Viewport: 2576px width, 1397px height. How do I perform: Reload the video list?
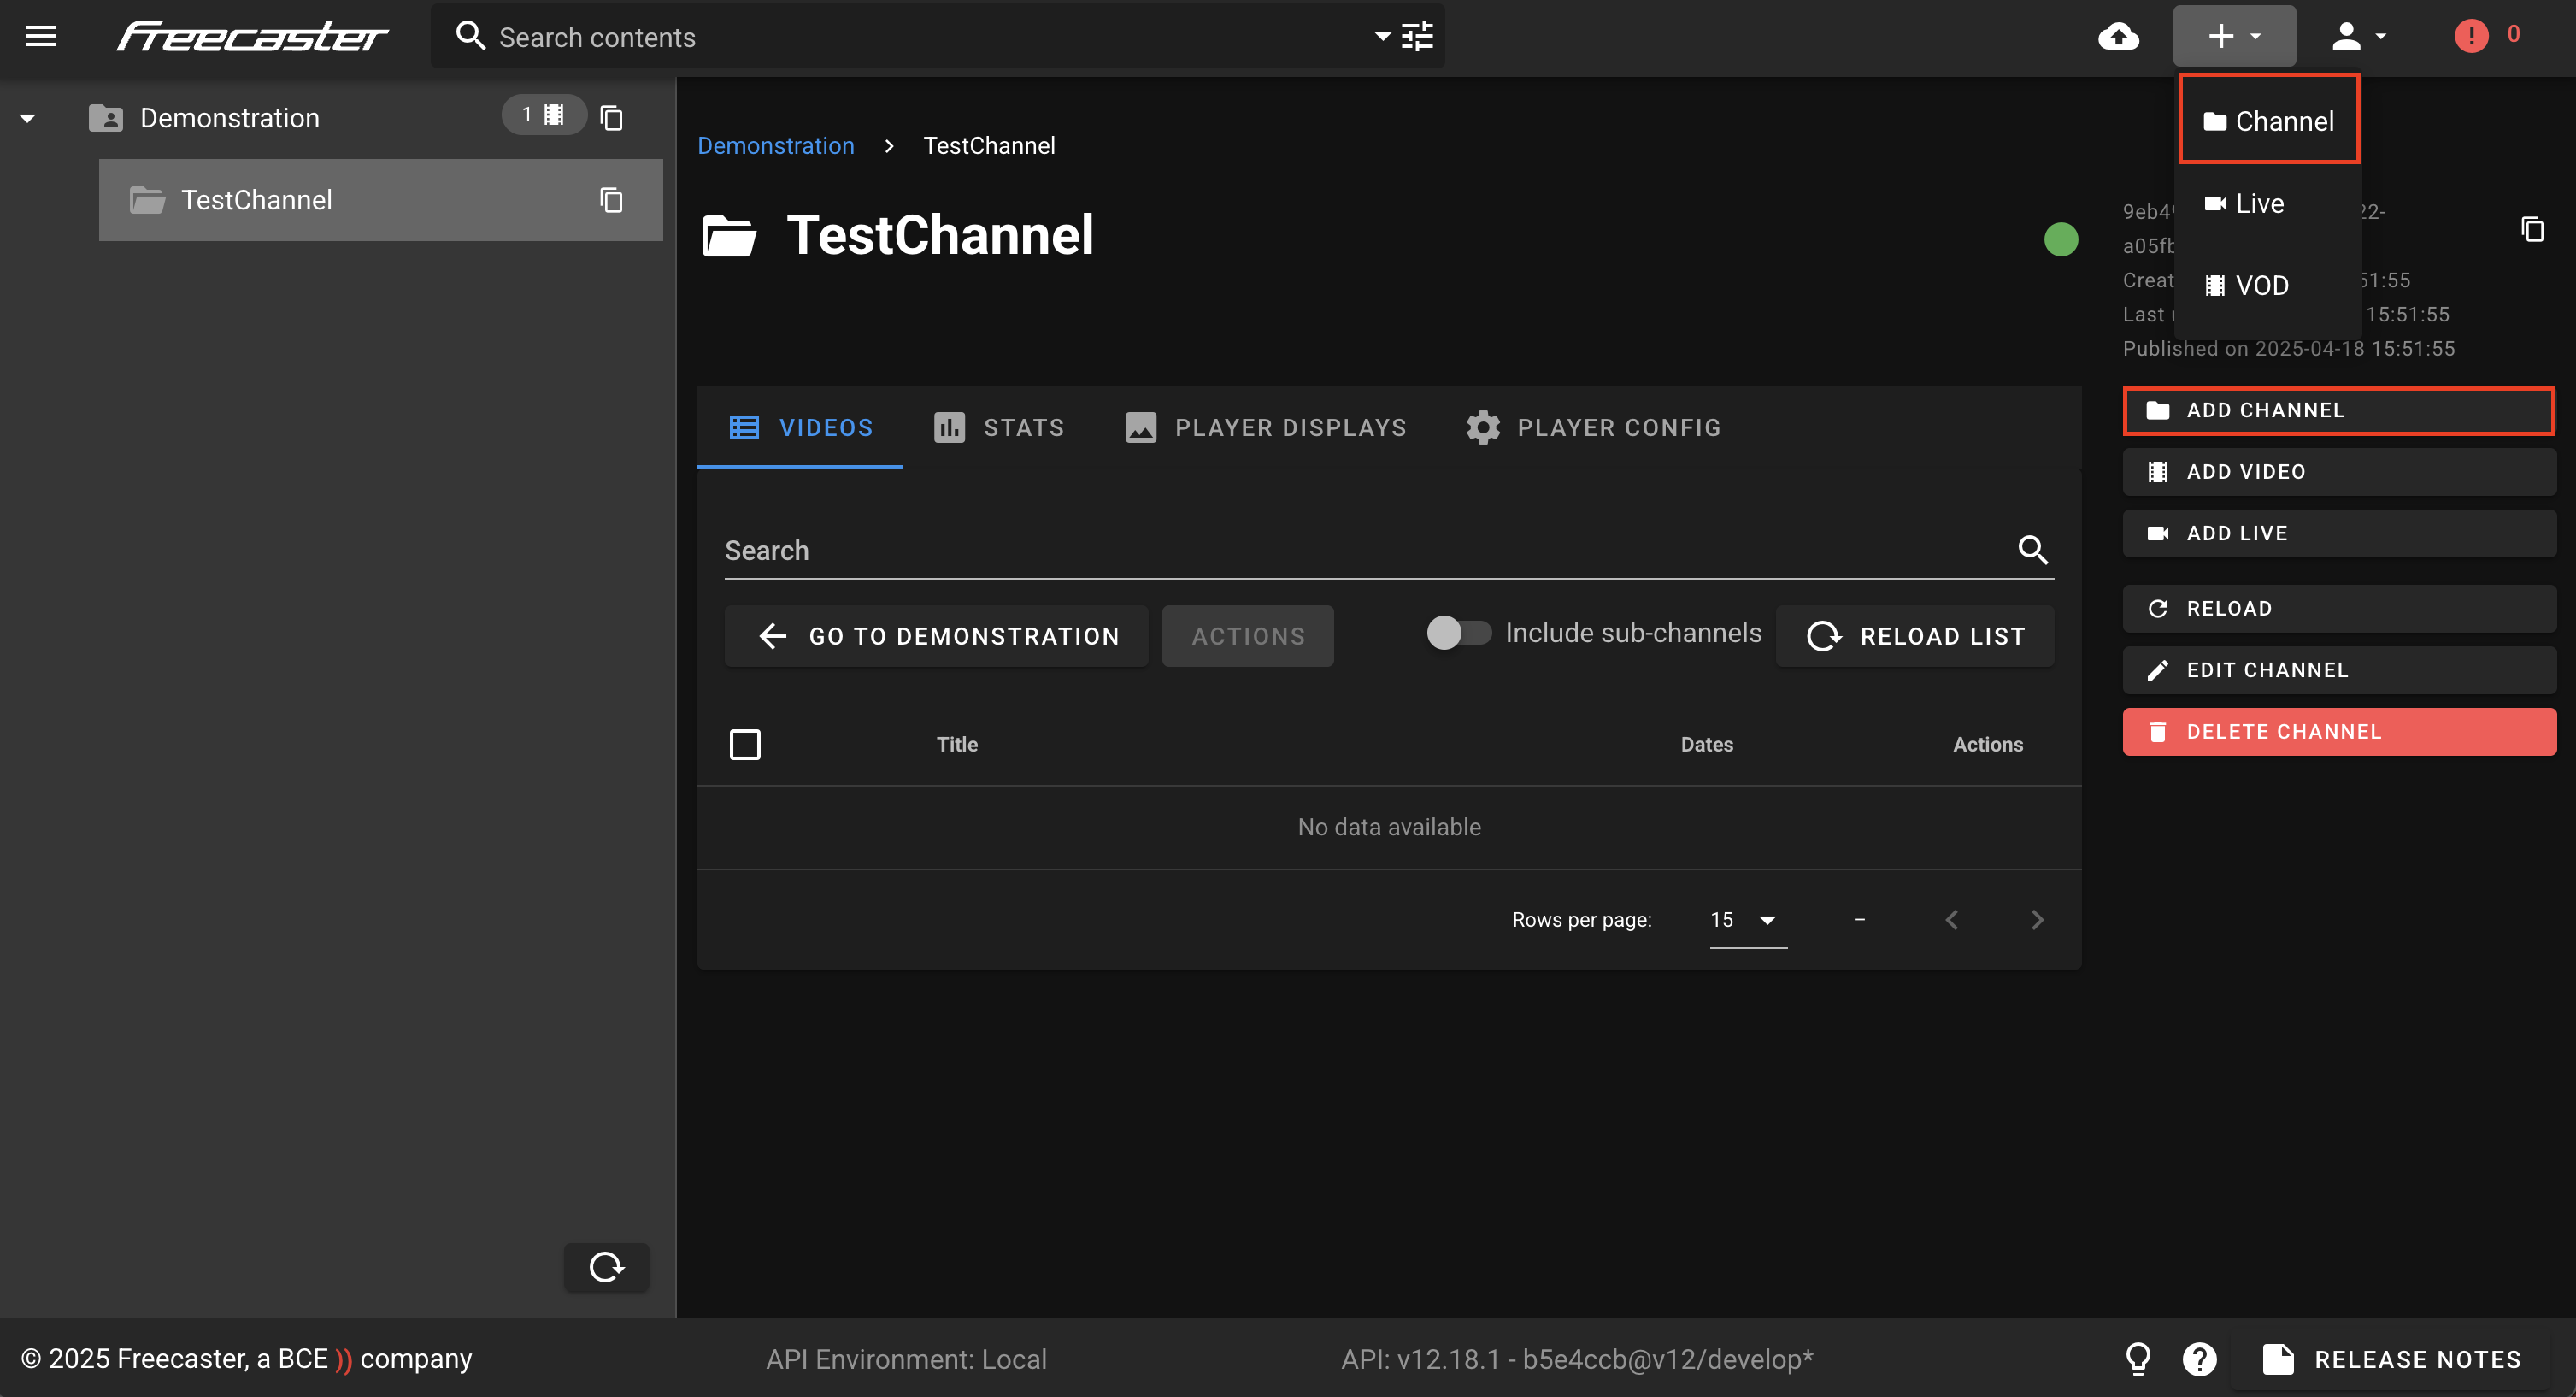(1915, 636)
